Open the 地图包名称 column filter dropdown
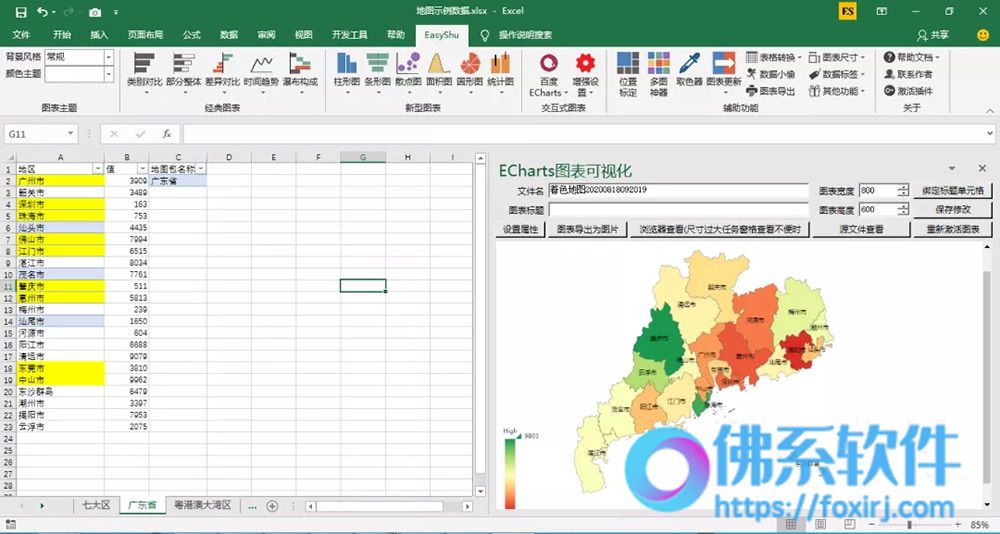 pyautogui.click(x=201, y=168)
